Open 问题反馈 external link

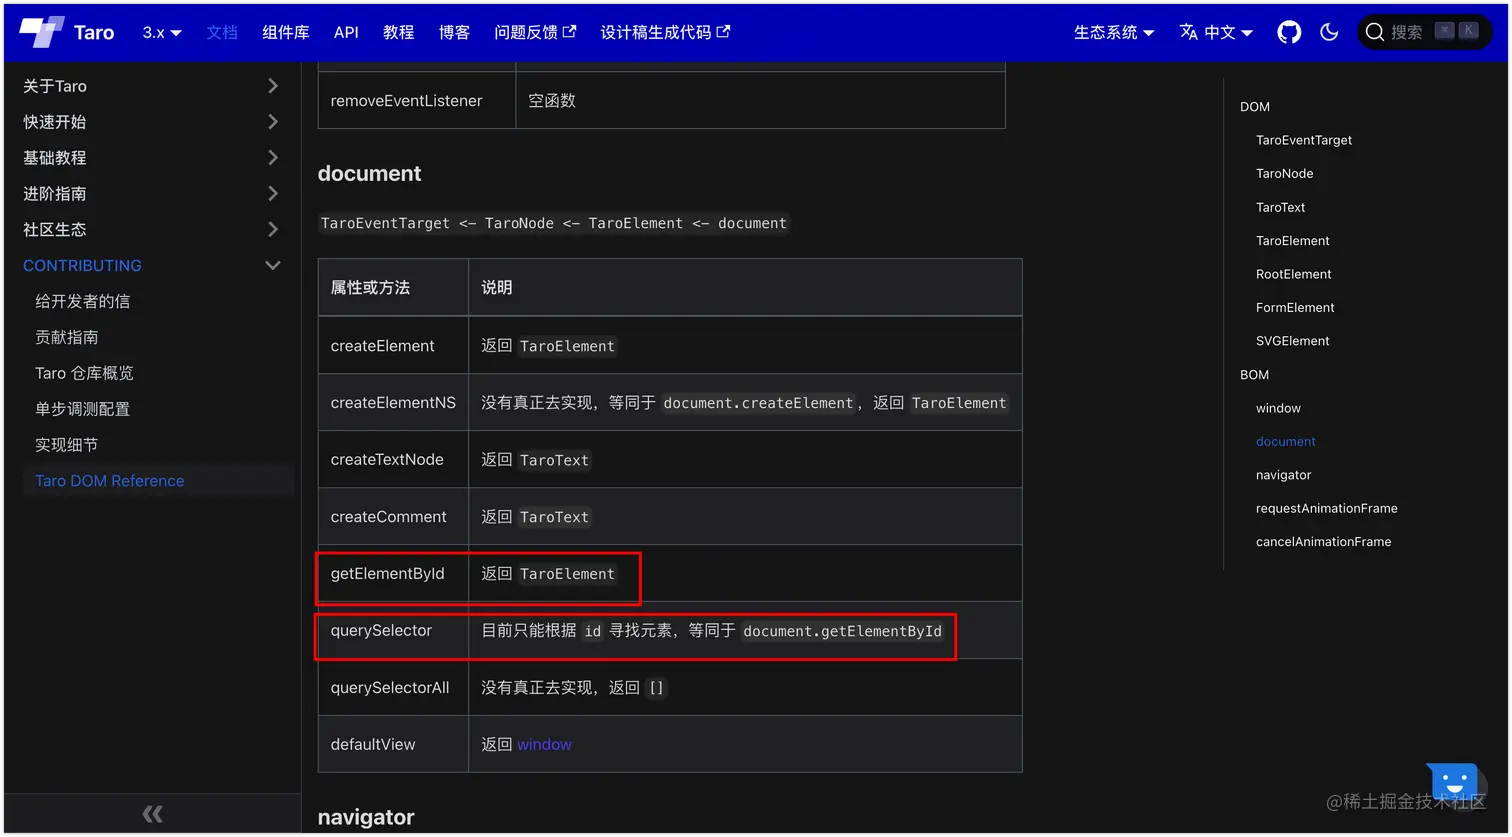click(535, 32)
